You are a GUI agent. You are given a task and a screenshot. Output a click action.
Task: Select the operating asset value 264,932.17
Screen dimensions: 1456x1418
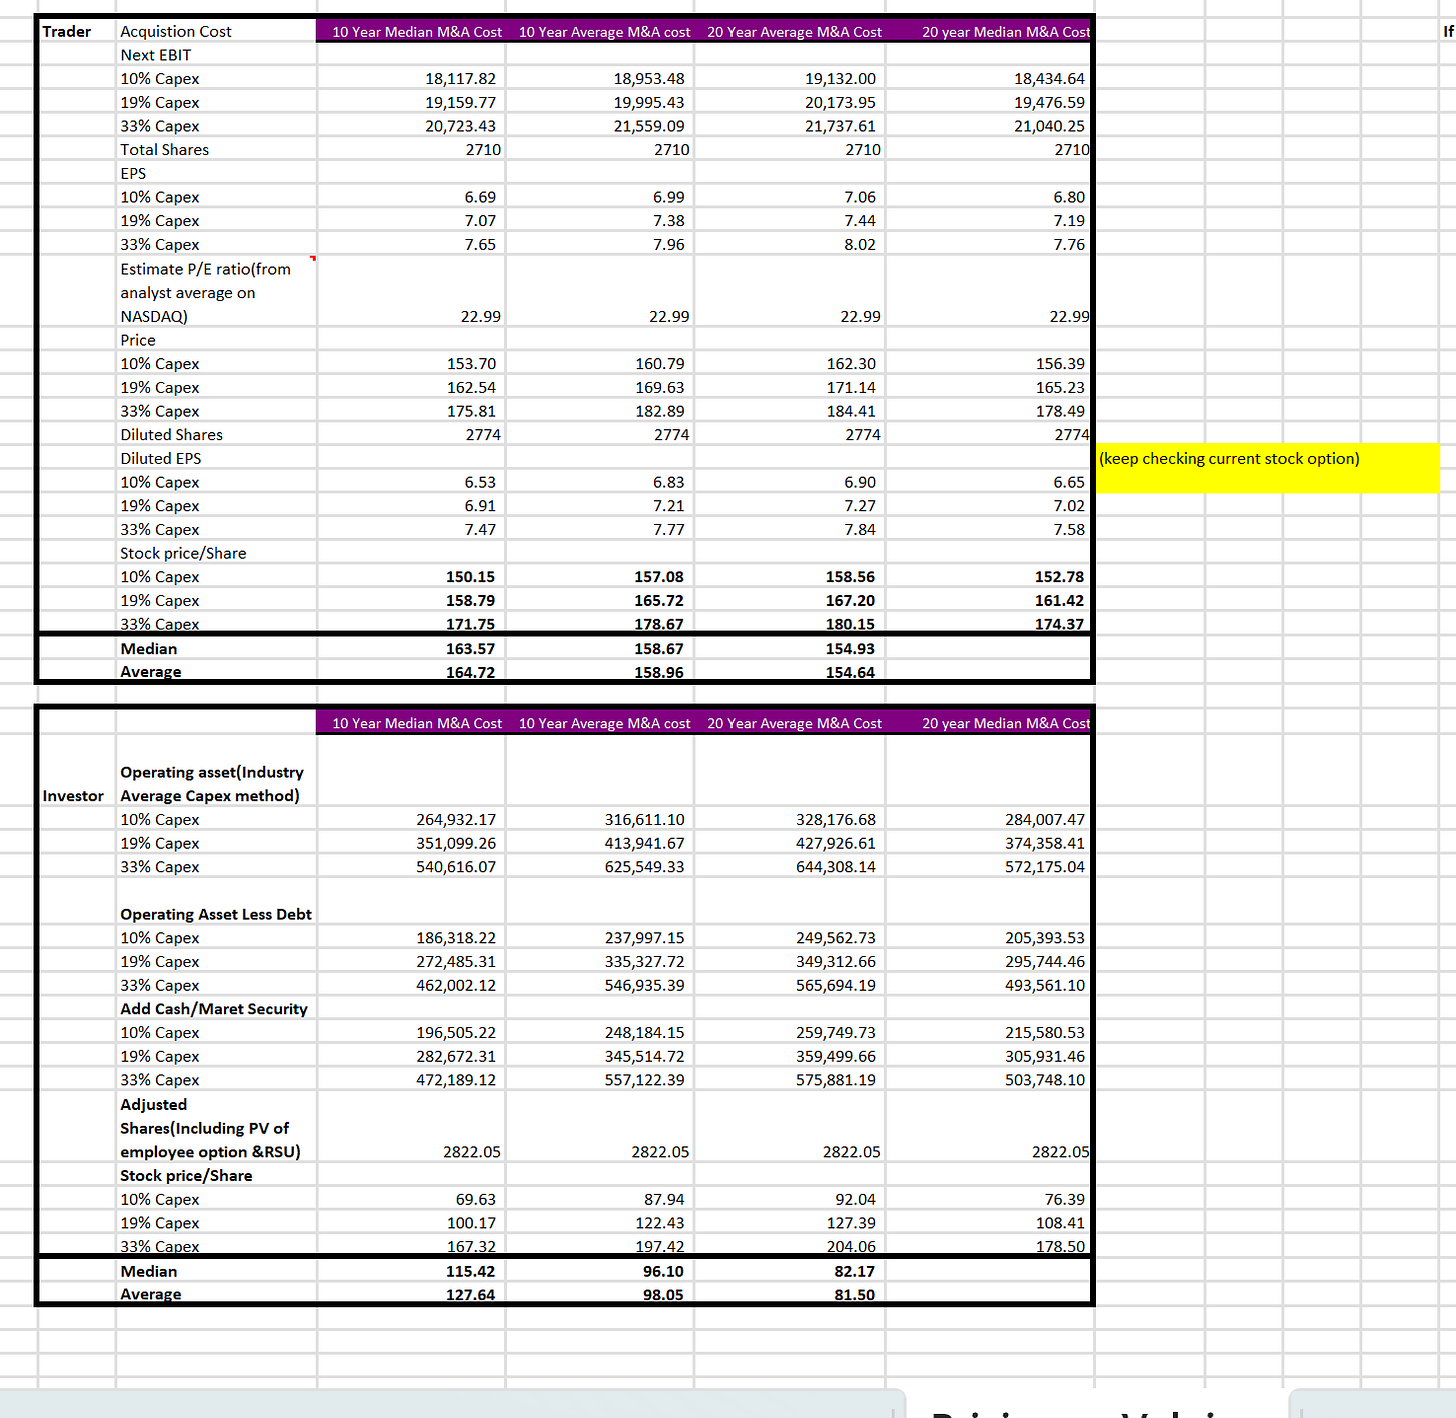tap(456, 820)
